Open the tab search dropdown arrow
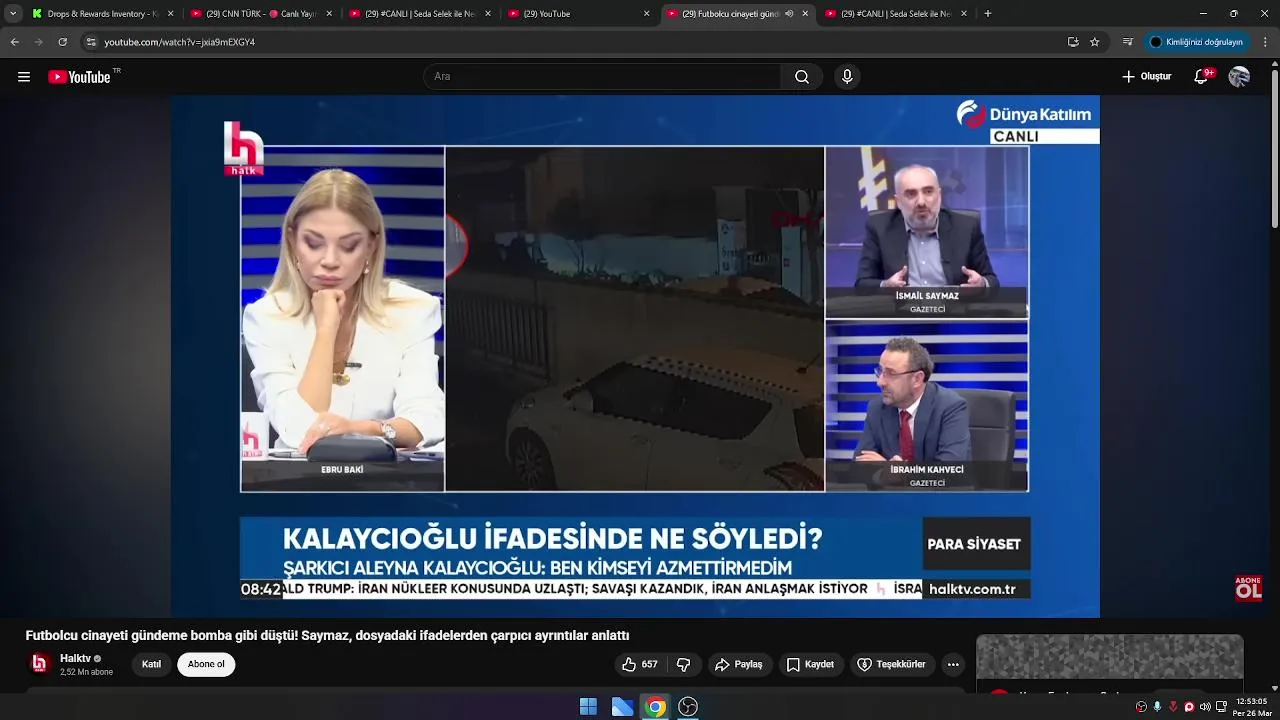The width and height of the screenshot is (1280, 720). click(13, 14)
